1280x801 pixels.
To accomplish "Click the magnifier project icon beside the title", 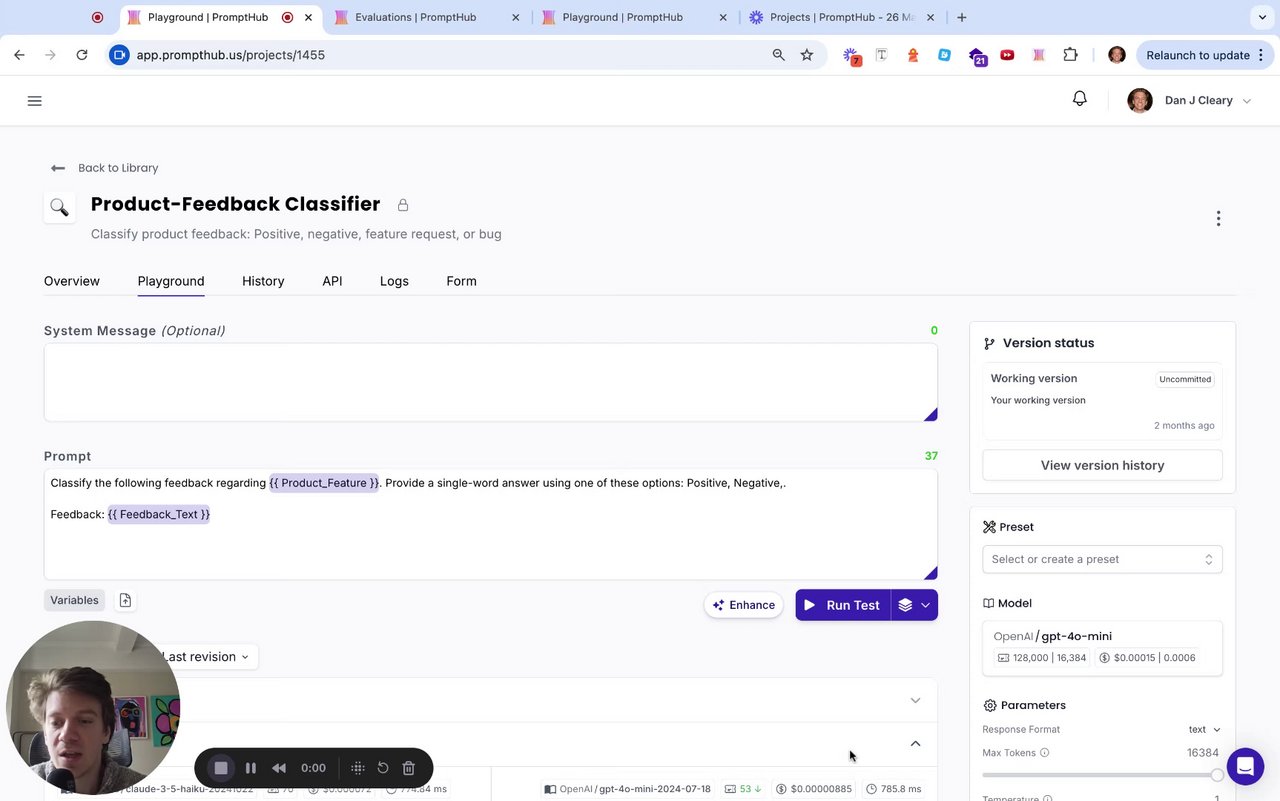I will [59, 207].
